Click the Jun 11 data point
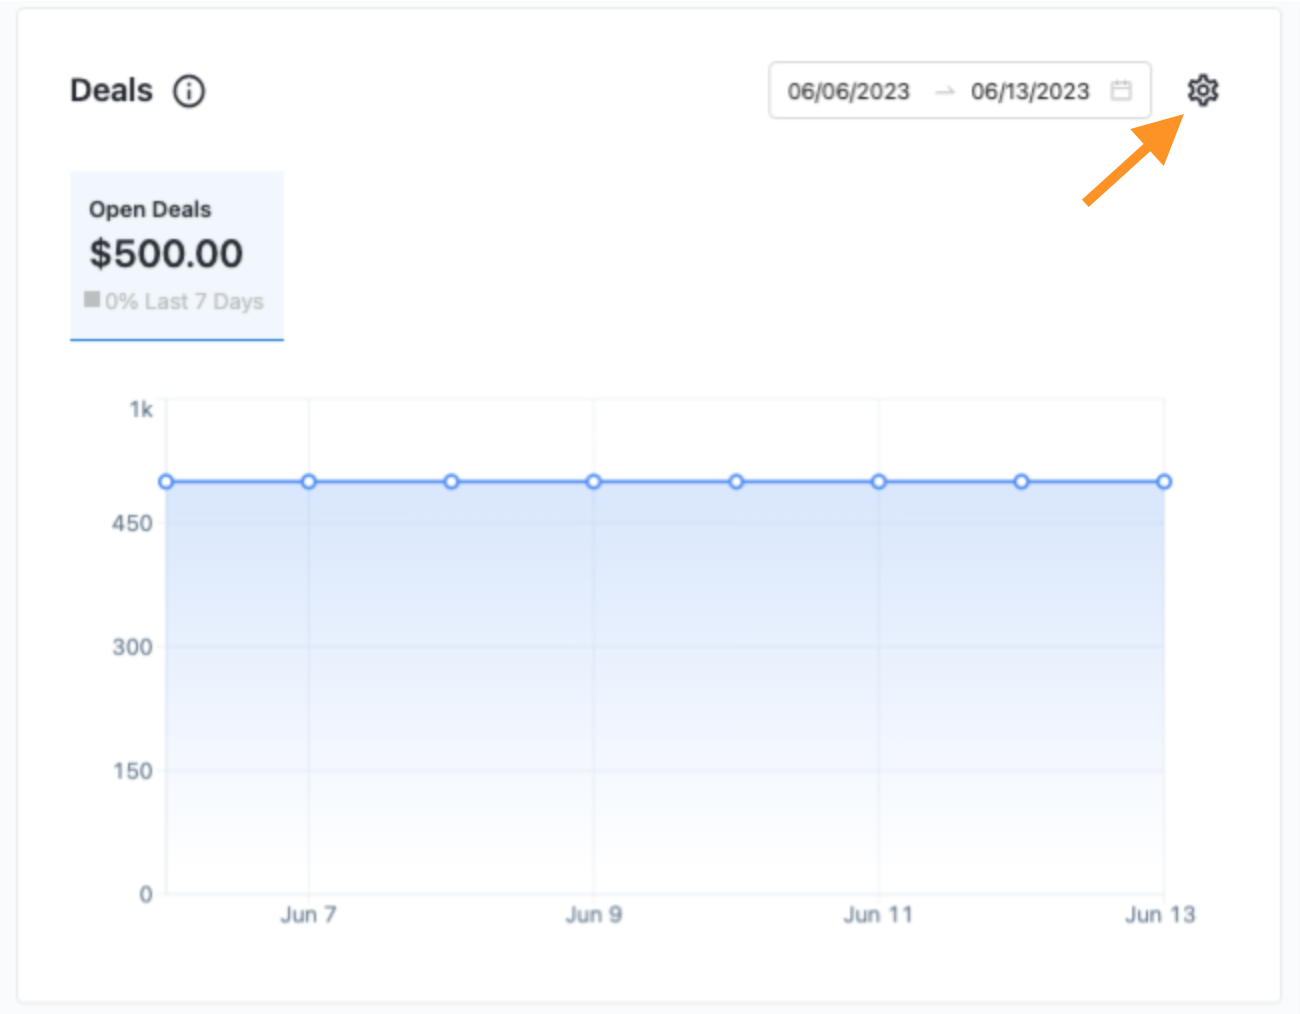Viewport: 1300px width, 1014px height. point(879,482)
